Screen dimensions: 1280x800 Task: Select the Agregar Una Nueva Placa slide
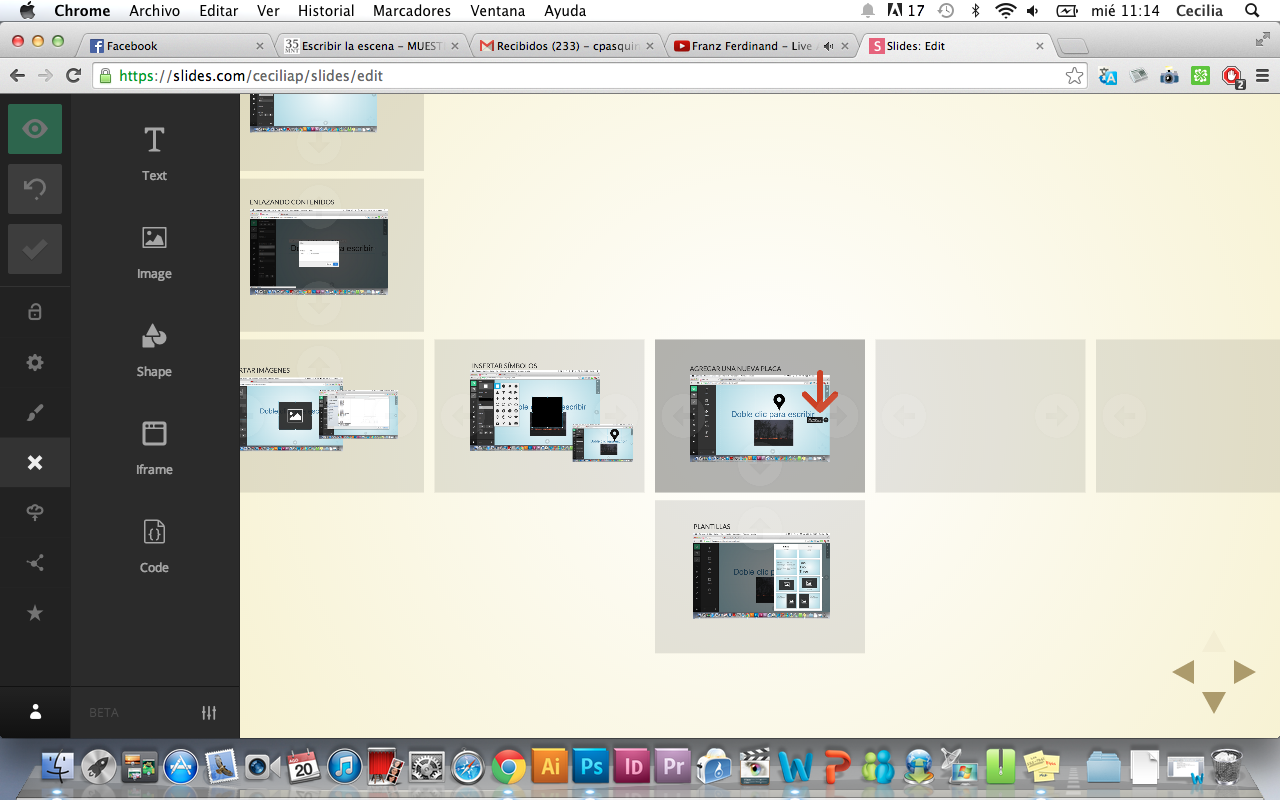[760, 416]
